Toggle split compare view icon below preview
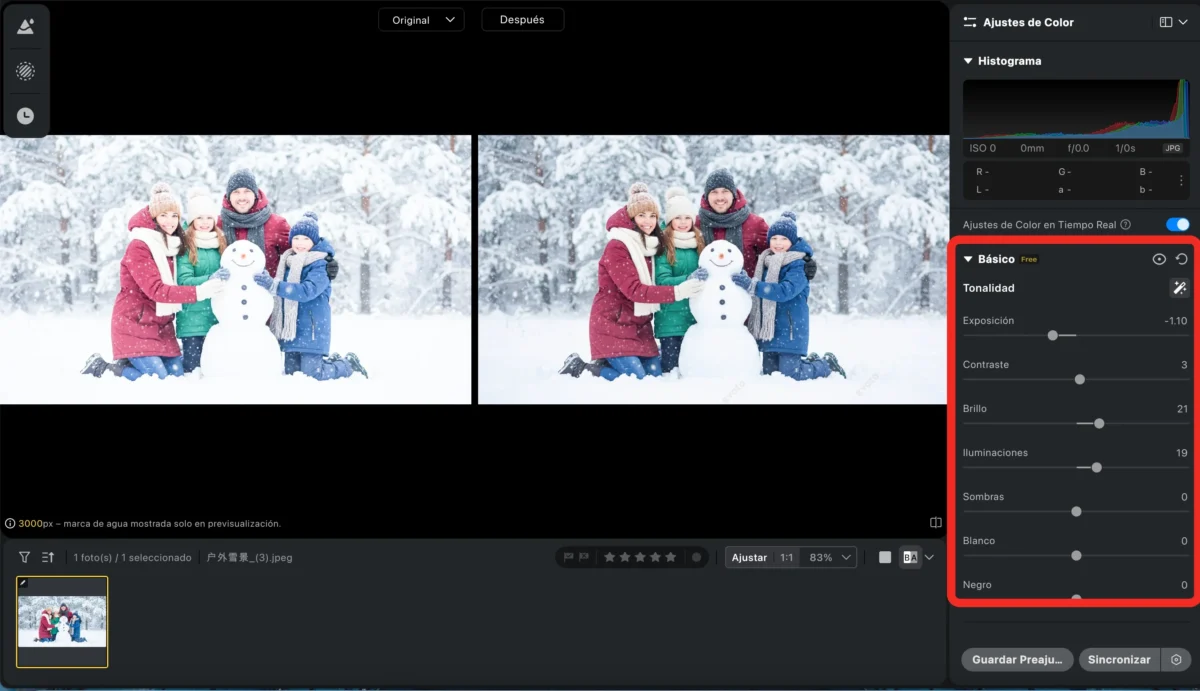Viewport: 1200px width, 691px height. [935, 522]
